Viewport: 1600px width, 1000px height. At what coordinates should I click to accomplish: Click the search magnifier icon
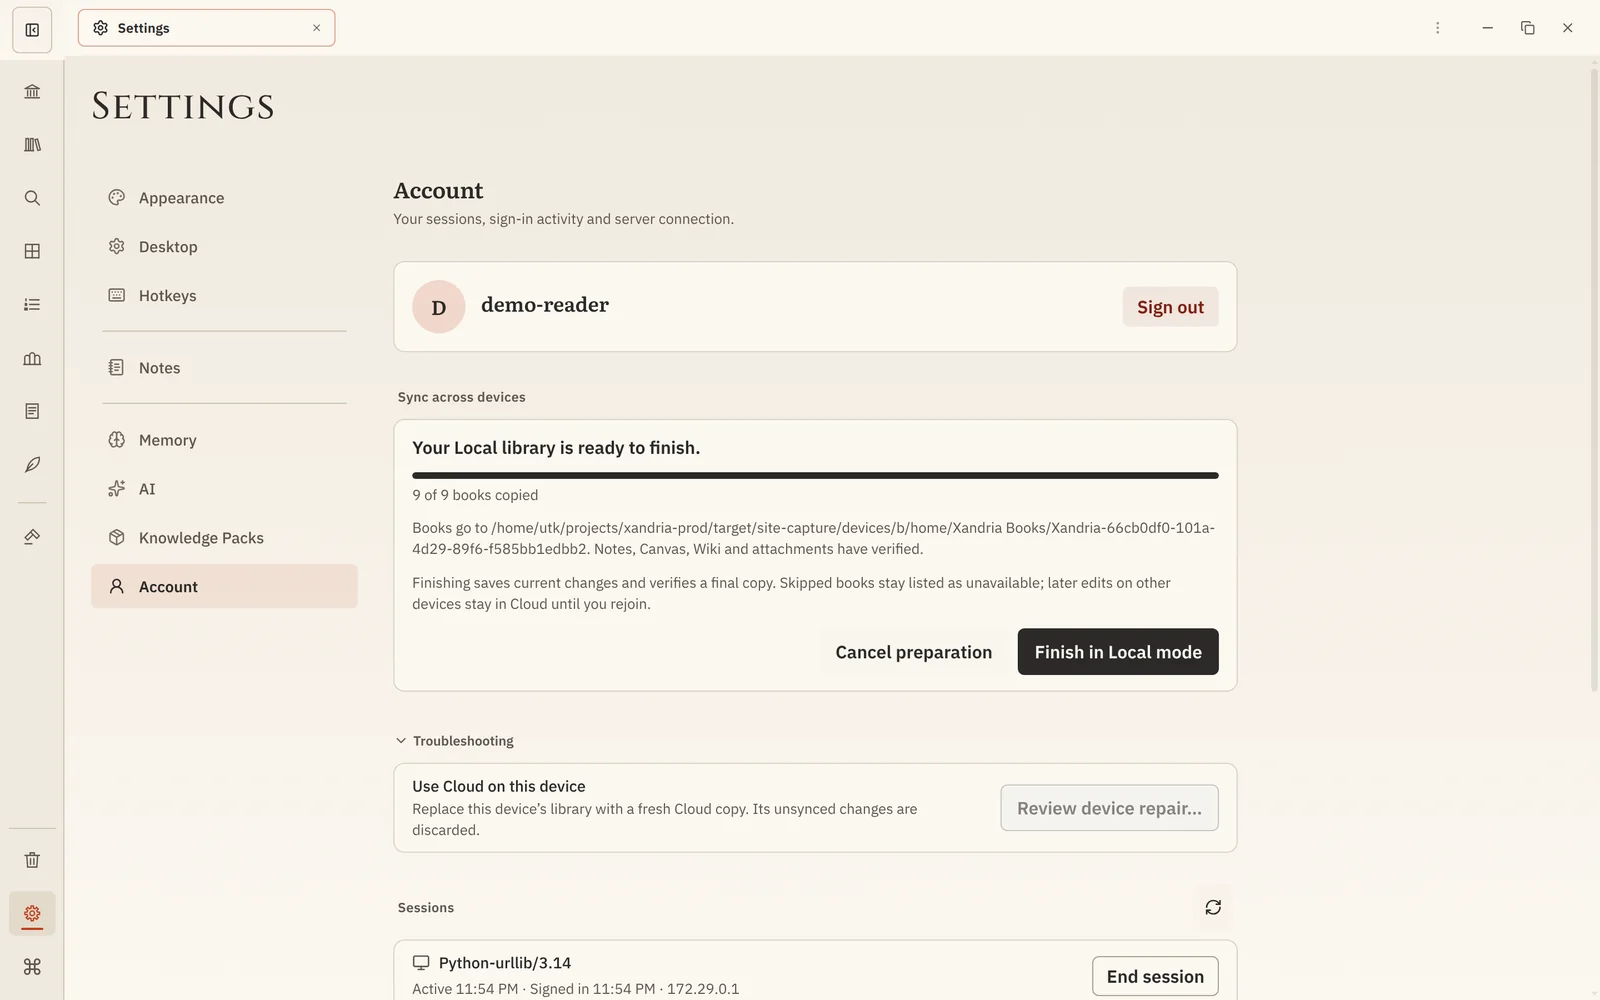point(32,198)
